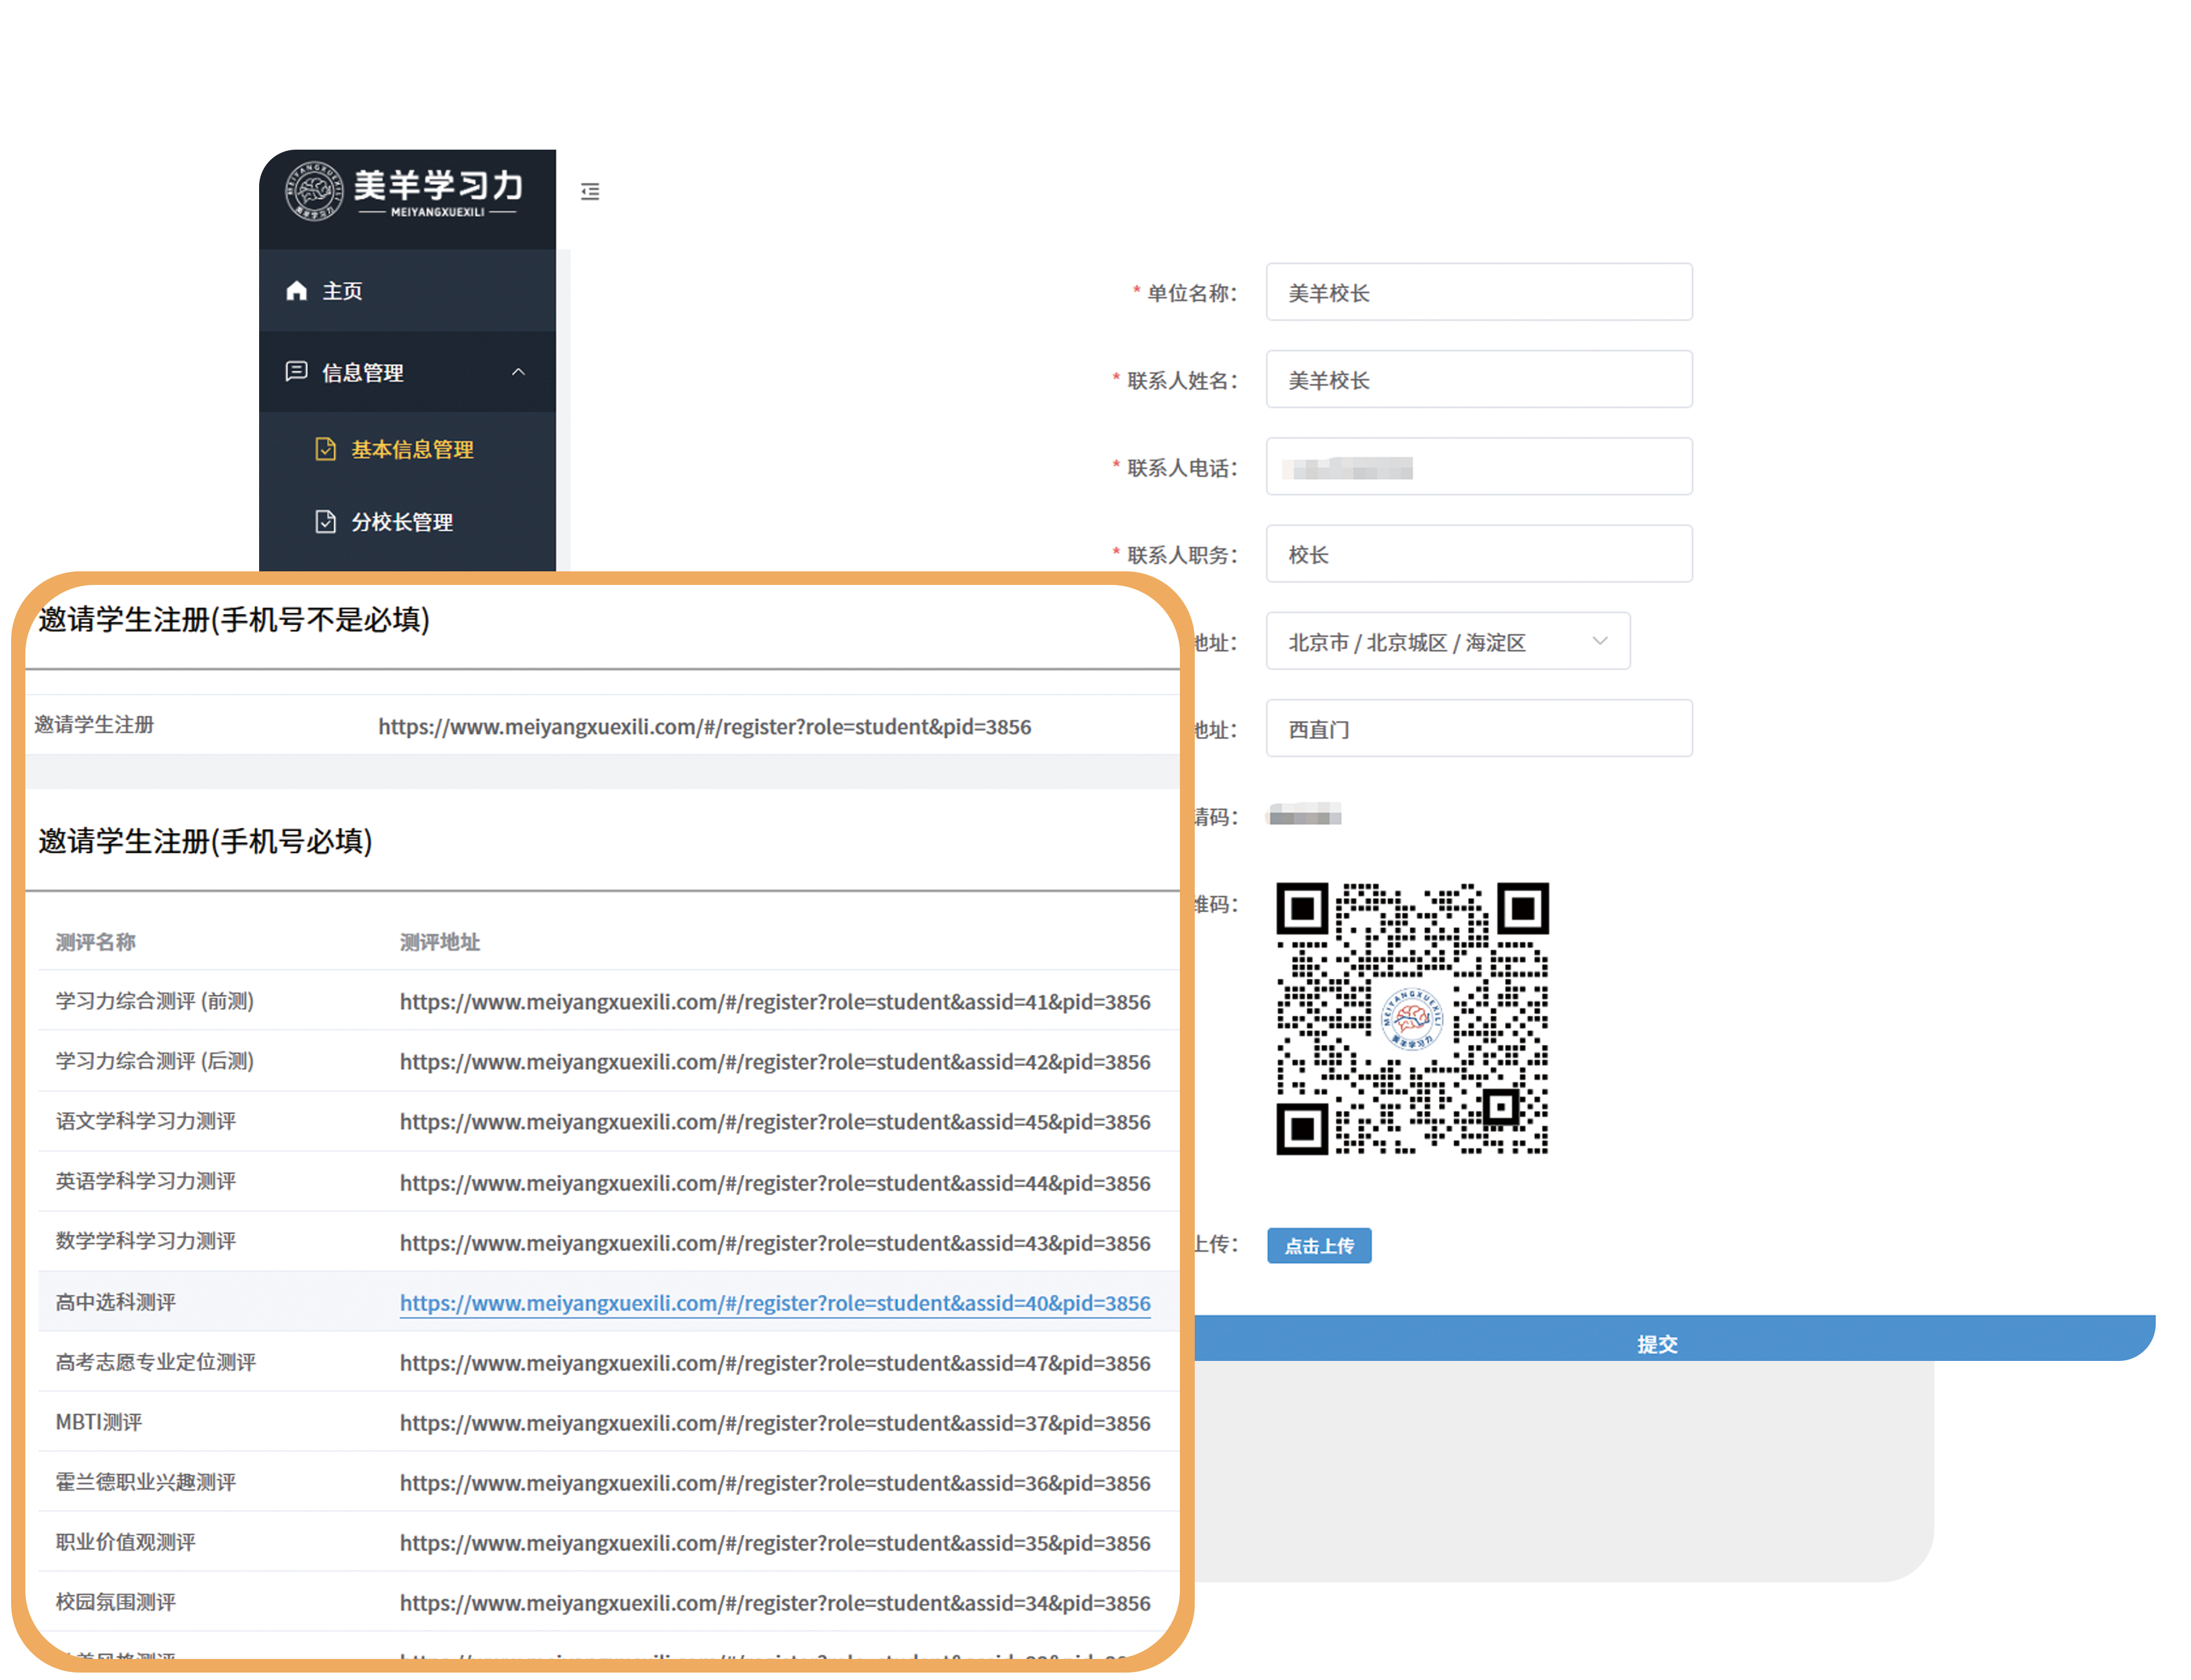Screen dimensions: 2191x1680
Task: Collapse the 信息管理 menu chevron
Action: click(x=518, y=372)
